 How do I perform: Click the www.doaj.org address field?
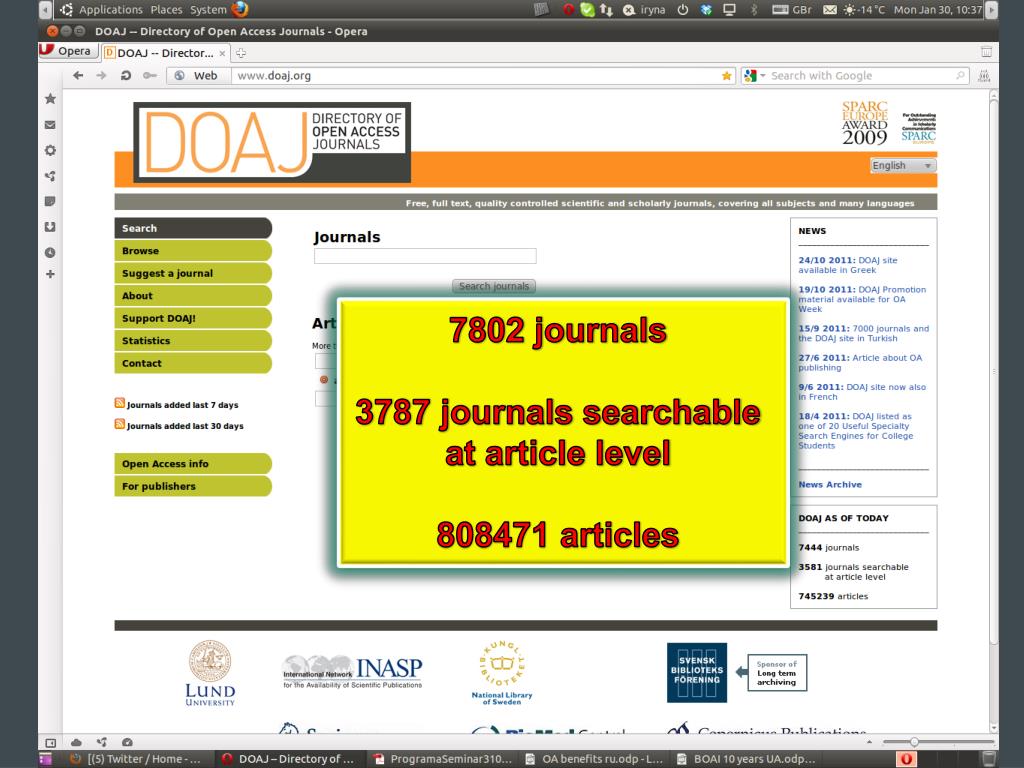(477, 76)
